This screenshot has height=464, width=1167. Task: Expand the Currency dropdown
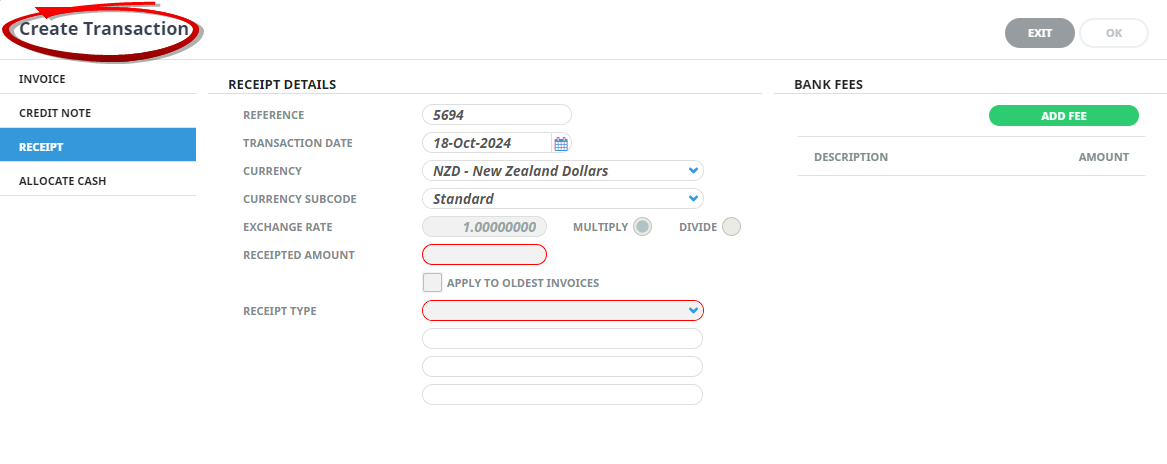point(563,171)
